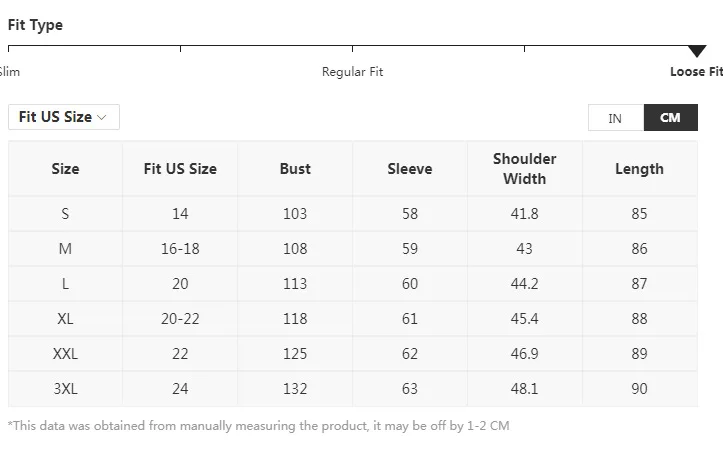This screenshot has width=723, height=461.
Task: Select the 3XL size row
Action: click(x=65, y=389)
